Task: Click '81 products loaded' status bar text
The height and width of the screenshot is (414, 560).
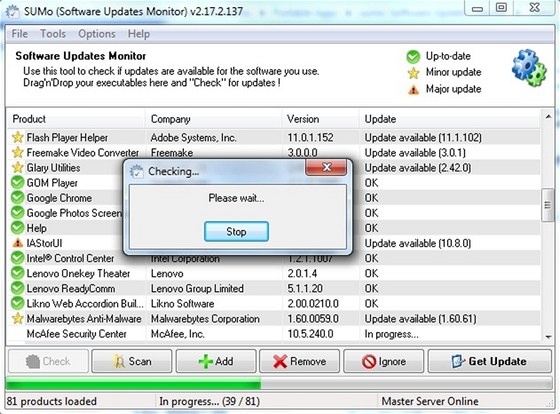Action: [51, 401]
